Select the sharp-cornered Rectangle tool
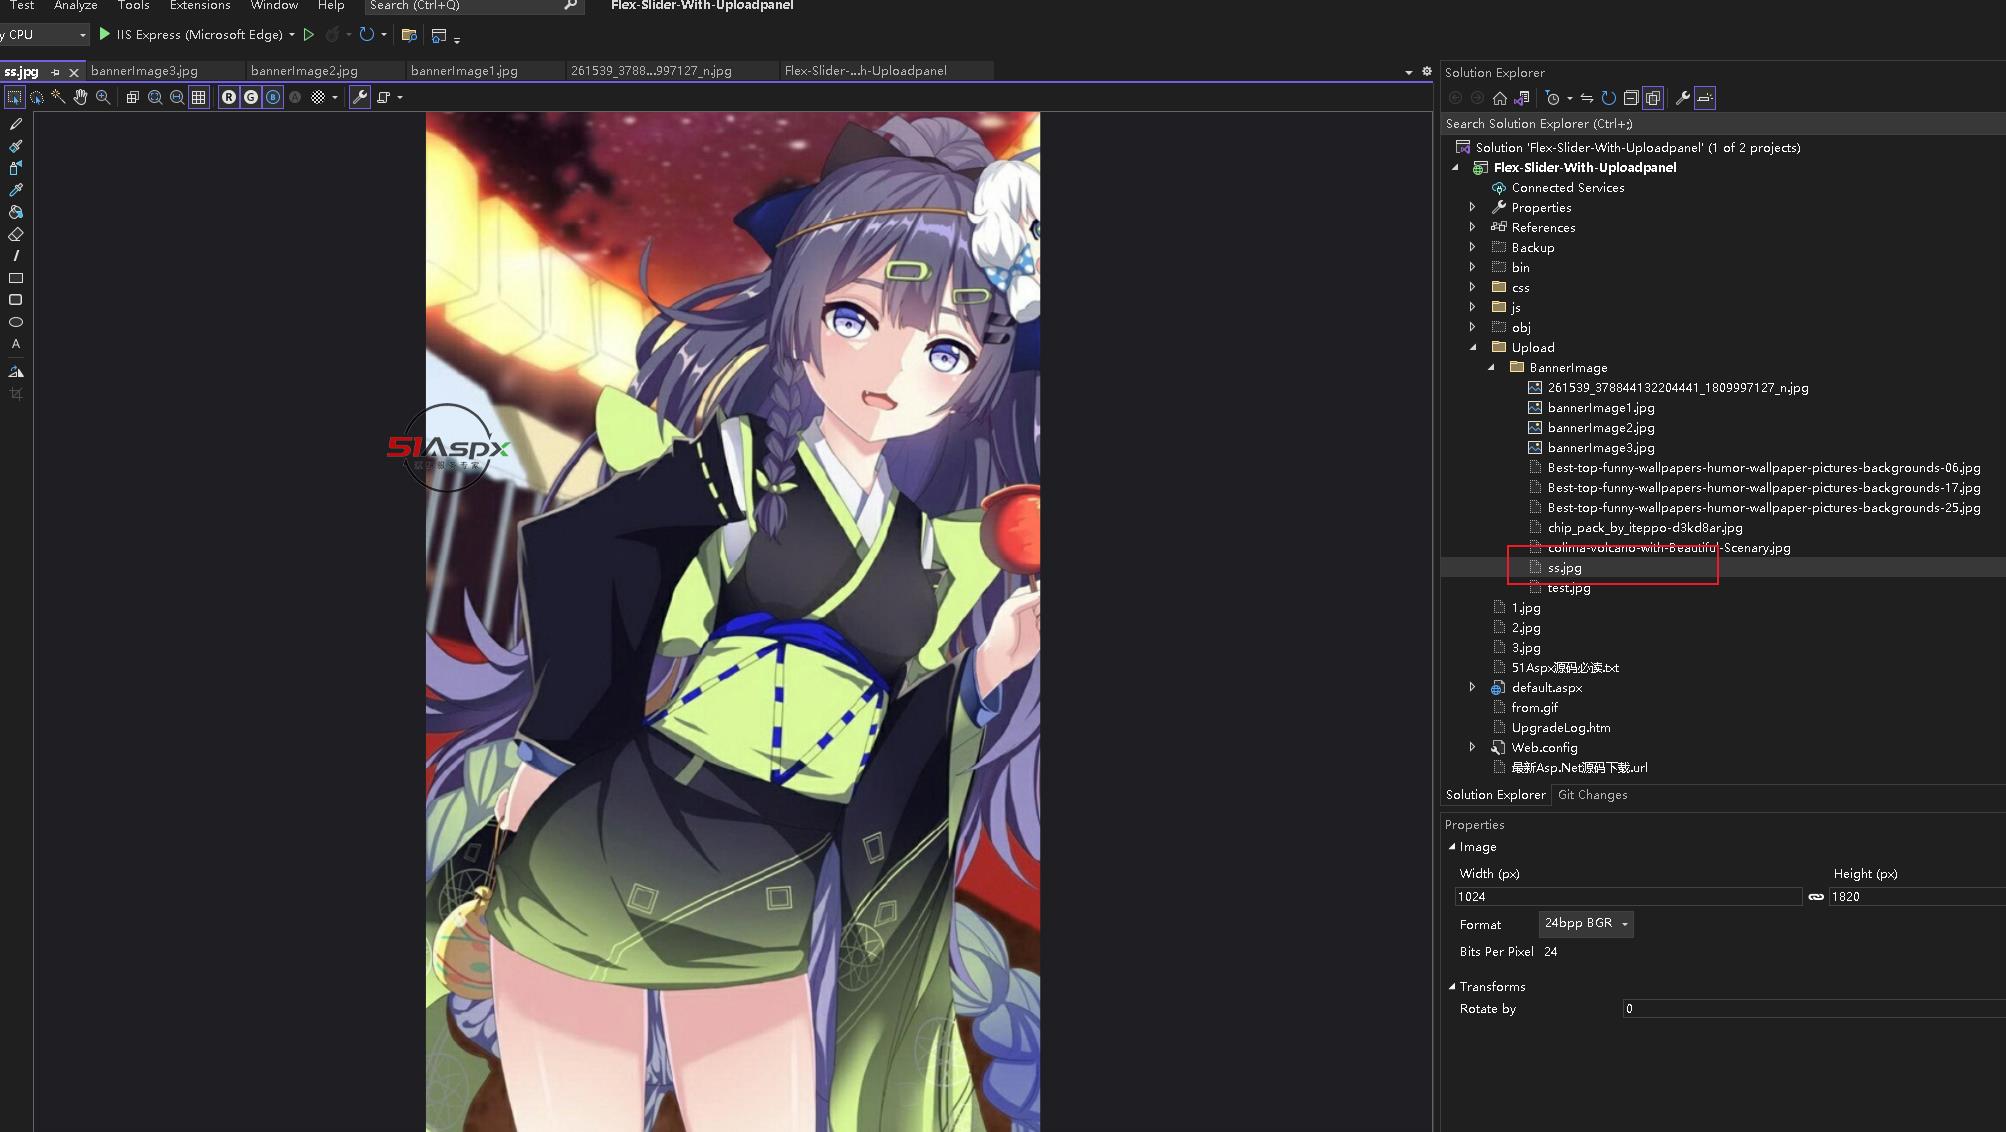This screenshot has width=2006, height=1132. tap(16, 278)
